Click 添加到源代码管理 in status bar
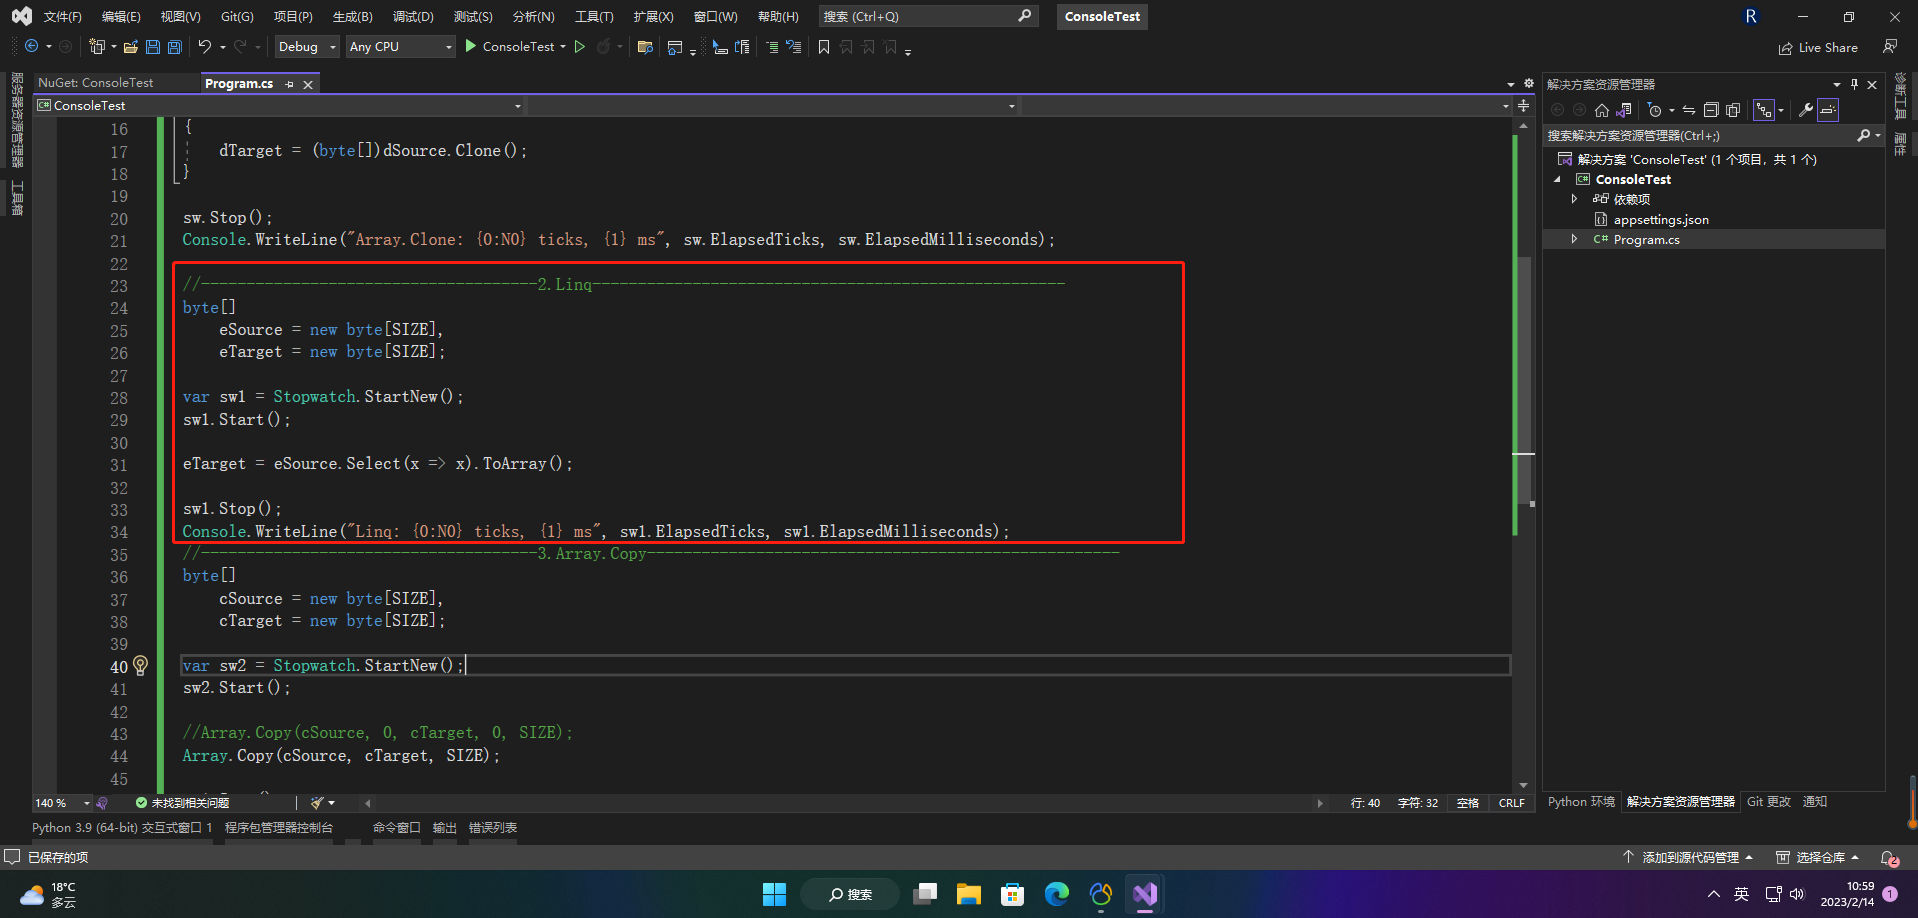Viewport: 1918px width, 918px height. click(x=1687, y=857)
